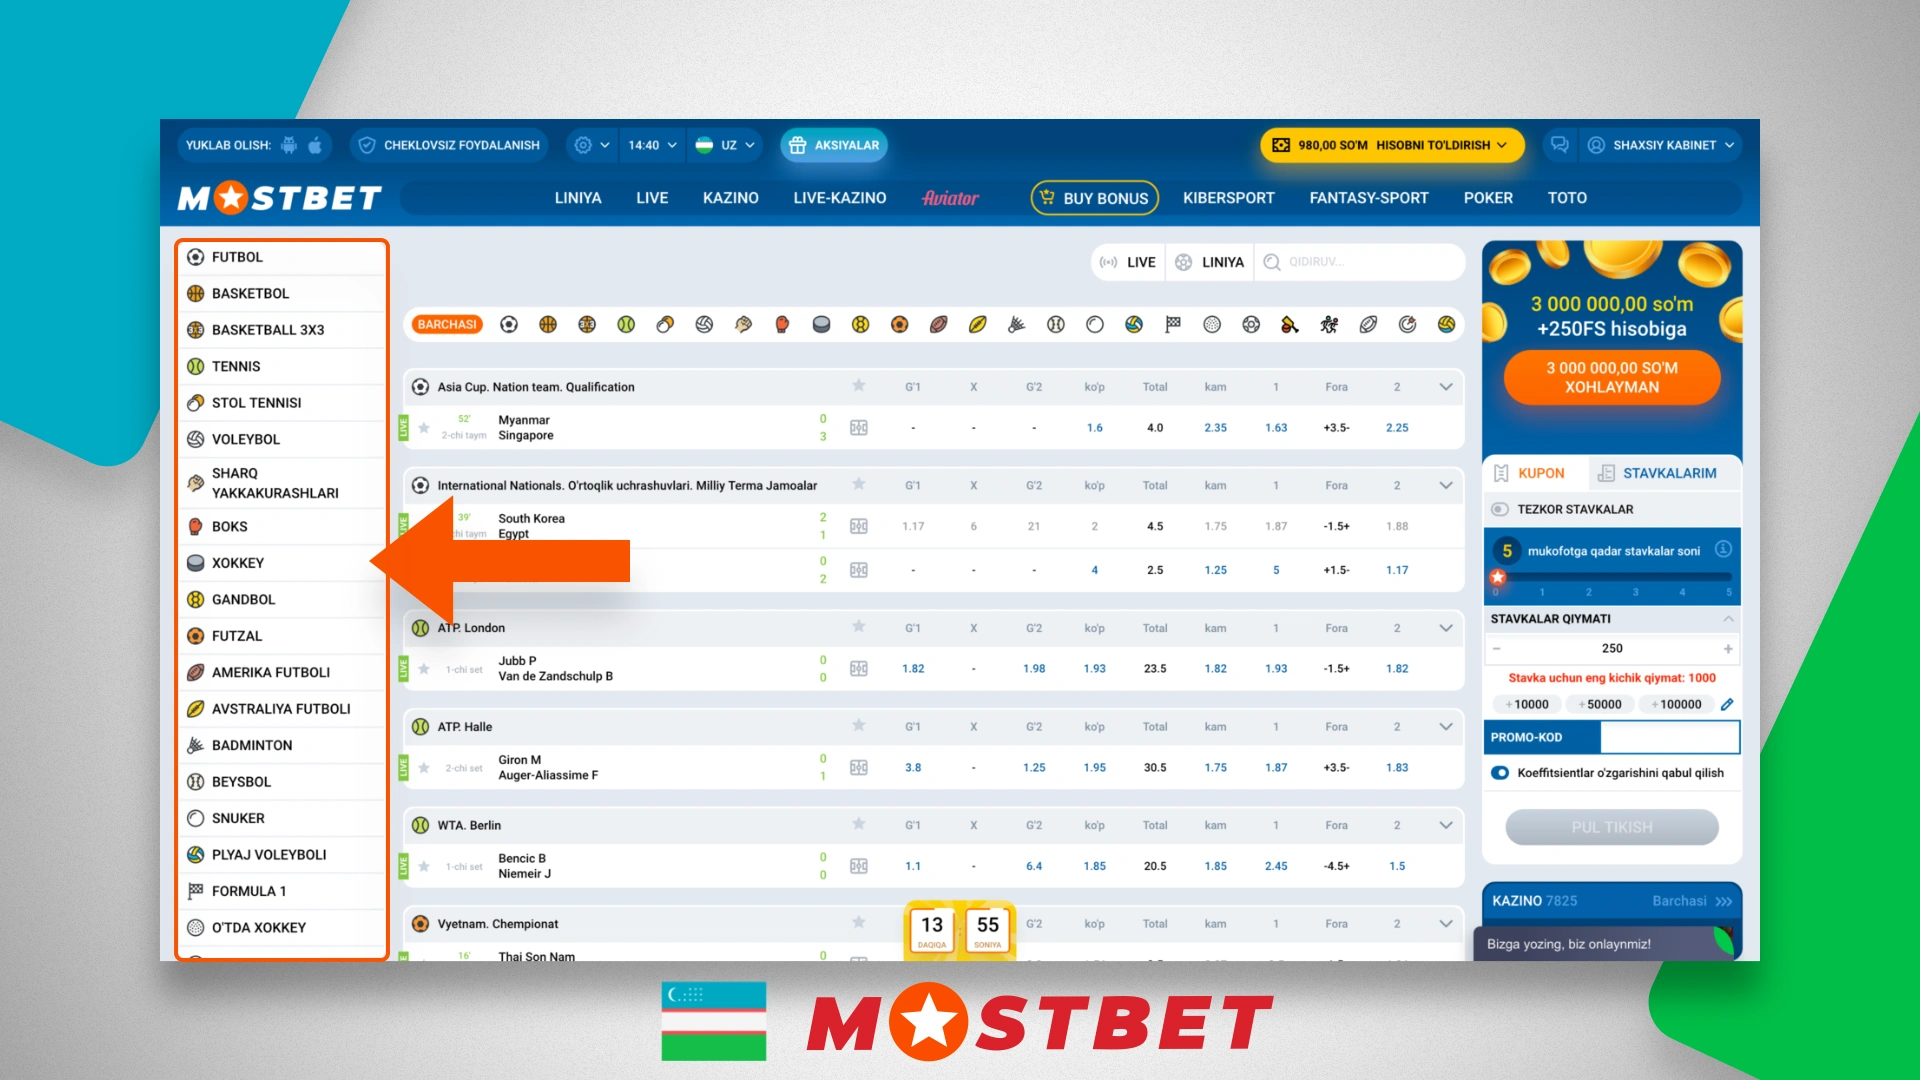Enable Koeffitsientlar o'zgarishini qabul qilish toggle
This screenshot has height=1080, width=1920.
[x=1501, y=773]
